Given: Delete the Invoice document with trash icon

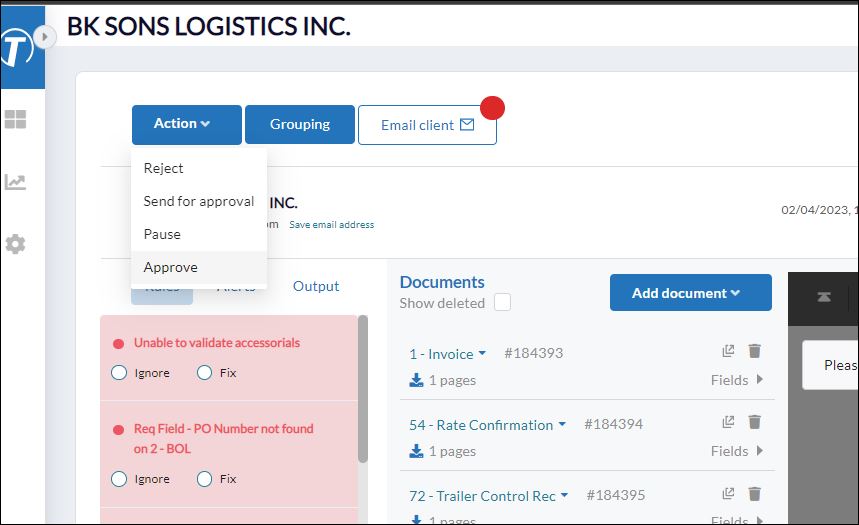Looking at the screenshot, I should 755,351.
